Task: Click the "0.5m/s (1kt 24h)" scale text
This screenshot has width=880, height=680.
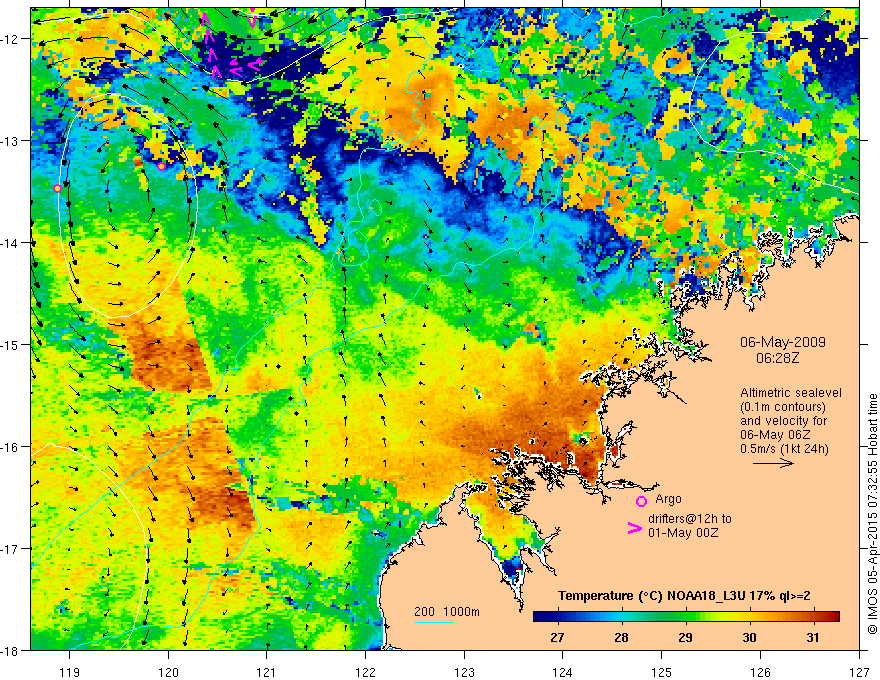Action: [x=784, y=448]
